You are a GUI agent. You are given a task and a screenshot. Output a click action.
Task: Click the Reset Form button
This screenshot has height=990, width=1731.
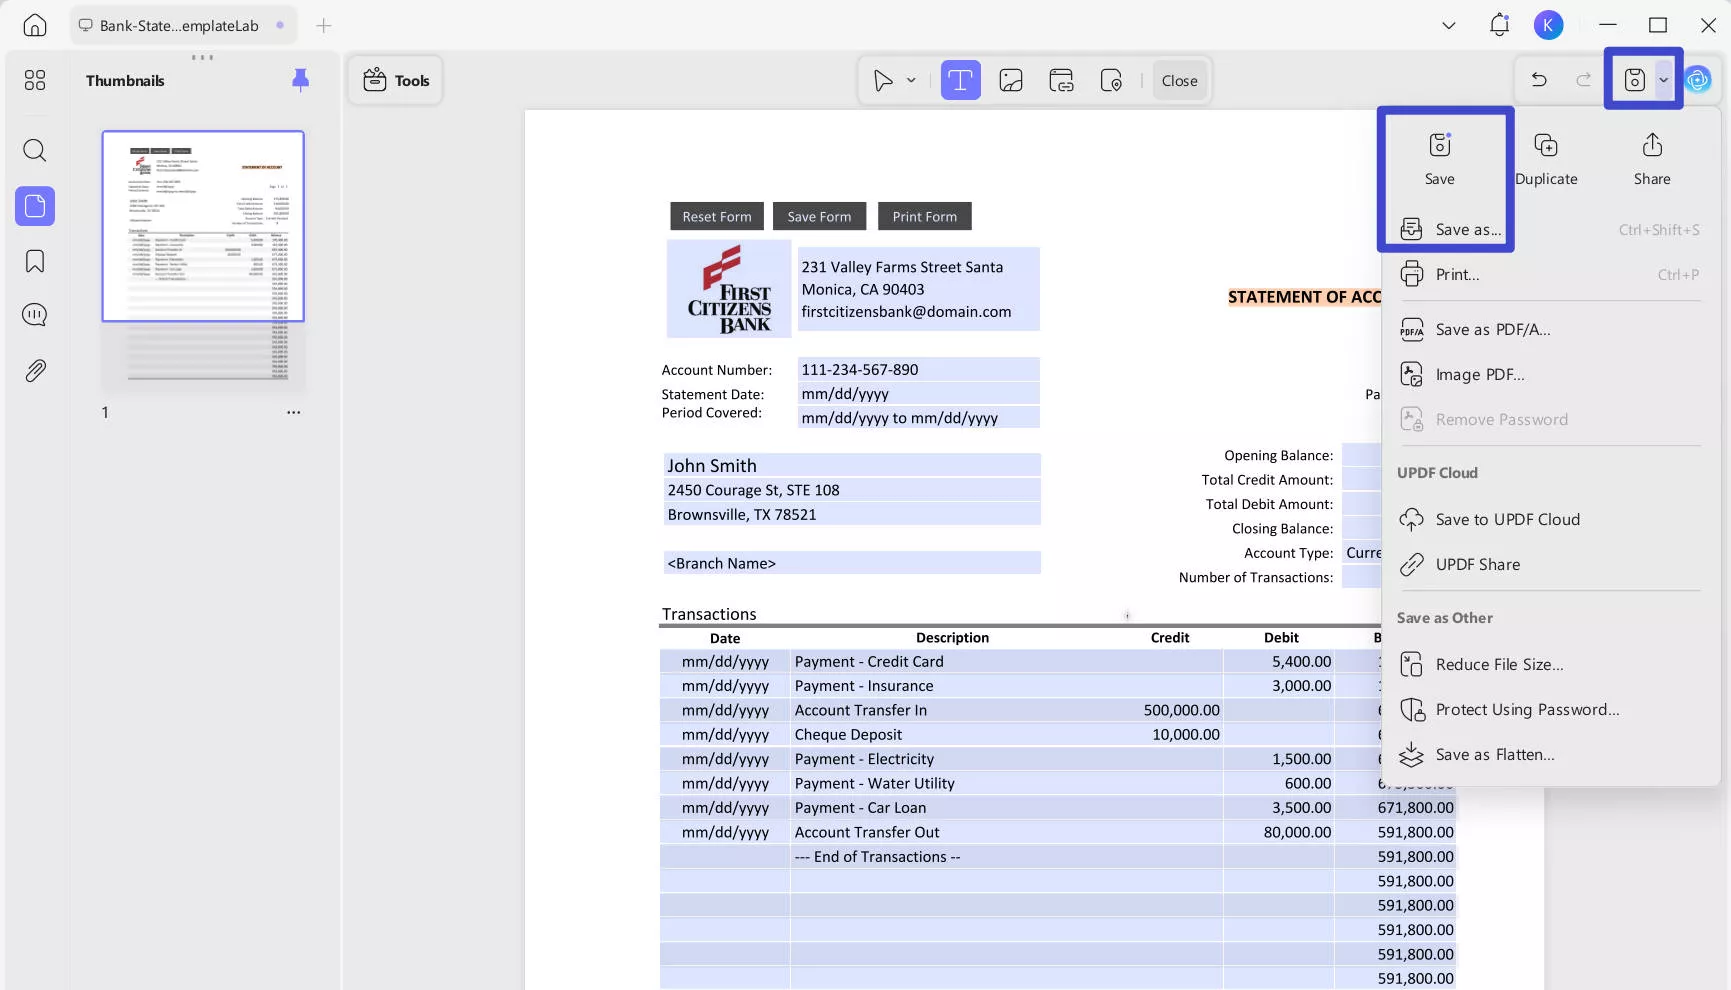coord(716,216)
